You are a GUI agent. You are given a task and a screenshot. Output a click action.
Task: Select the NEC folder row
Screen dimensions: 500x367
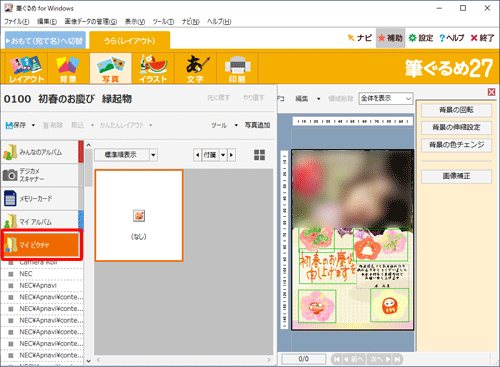point(42,274)
